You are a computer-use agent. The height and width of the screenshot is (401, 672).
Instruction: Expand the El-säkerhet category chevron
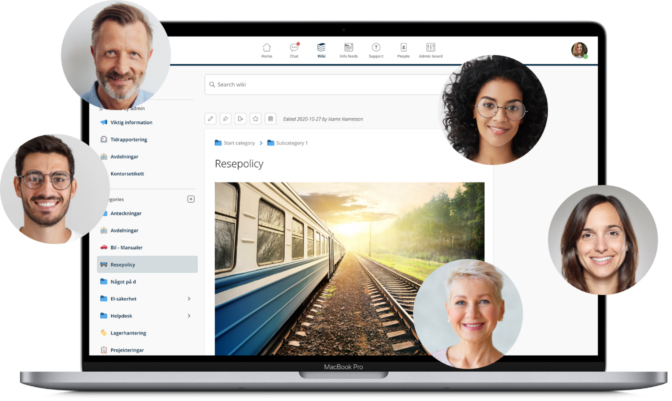pyautogui.click(x=189, y=299)
